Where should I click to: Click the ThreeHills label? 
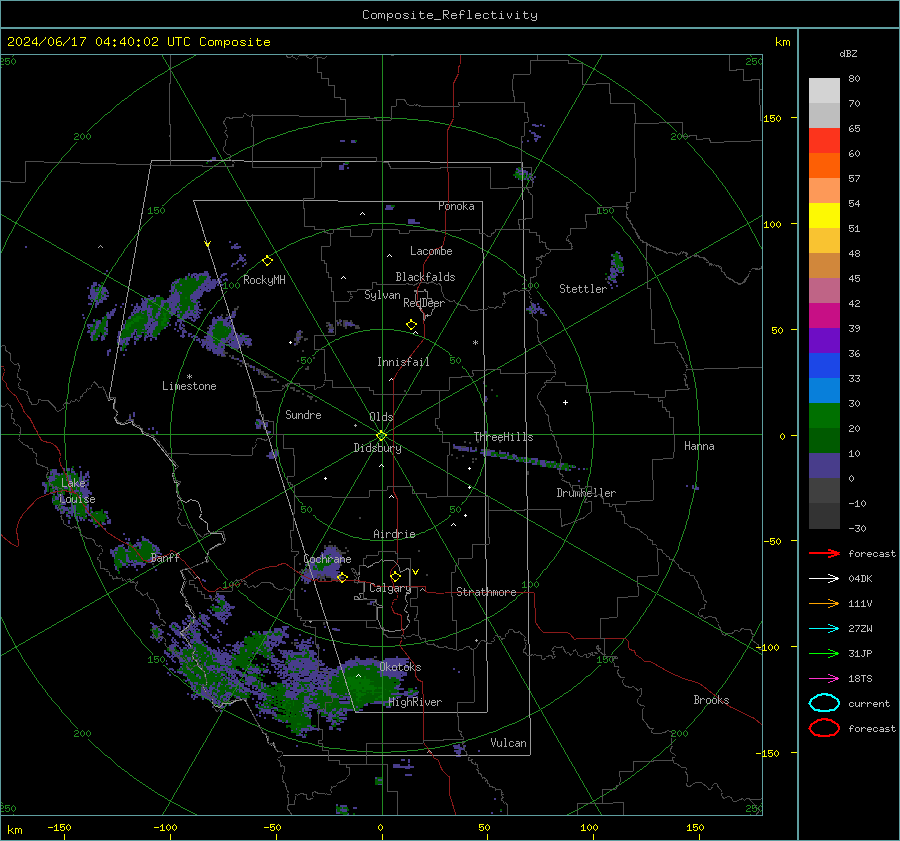click(x=503, y=437)
